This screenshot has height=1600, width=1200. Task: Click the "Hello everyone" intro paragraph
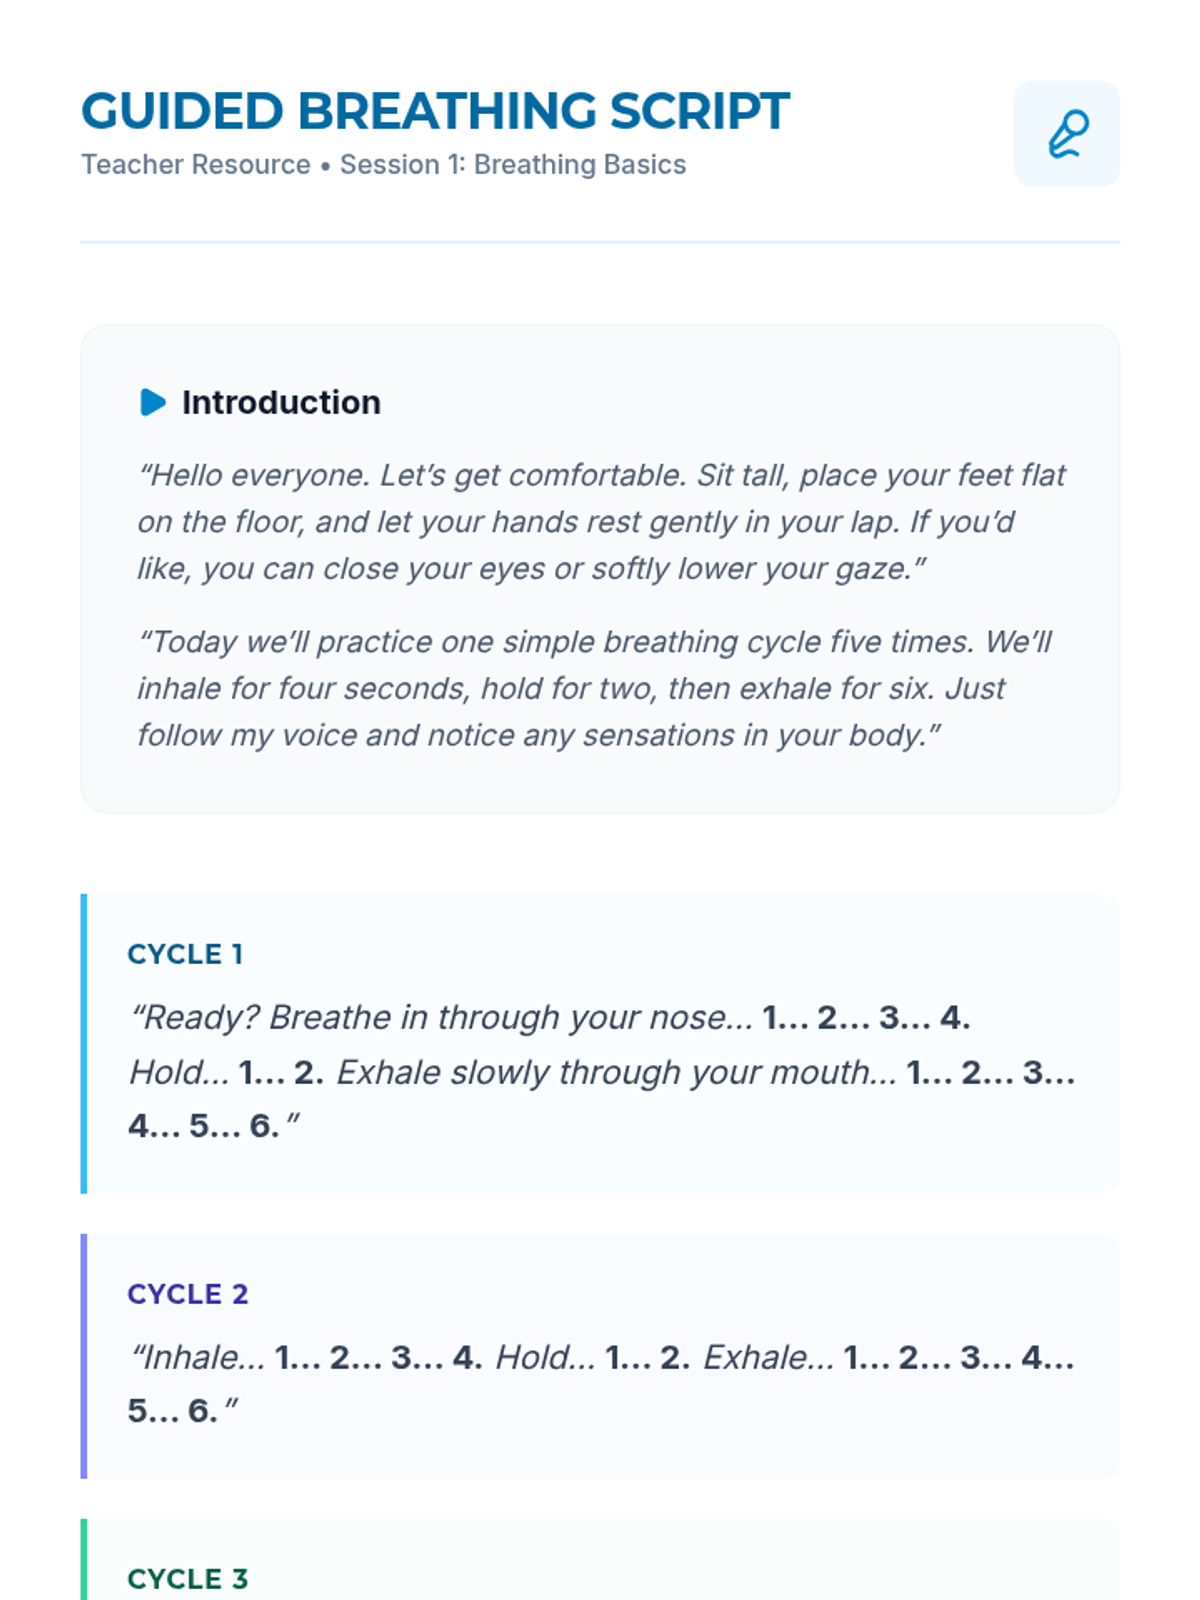click(x=600, y=521)
